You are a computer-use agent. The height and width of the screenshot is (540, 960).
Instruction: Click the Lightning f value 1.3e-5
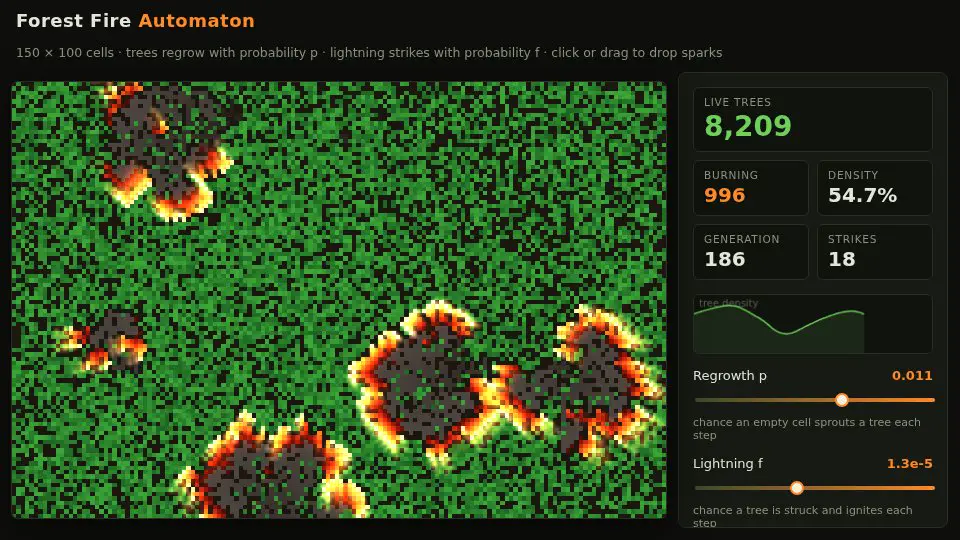[909, 463]
